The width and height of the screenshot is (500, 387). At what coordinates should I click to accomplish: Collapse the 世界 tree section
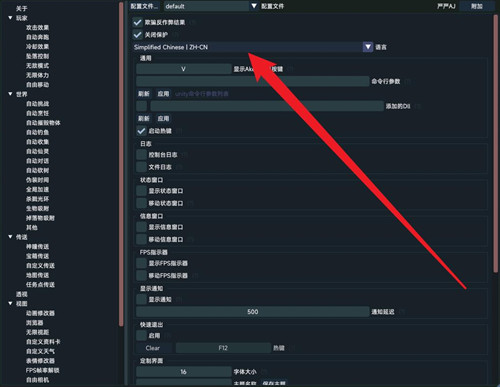tap(10, 94)
